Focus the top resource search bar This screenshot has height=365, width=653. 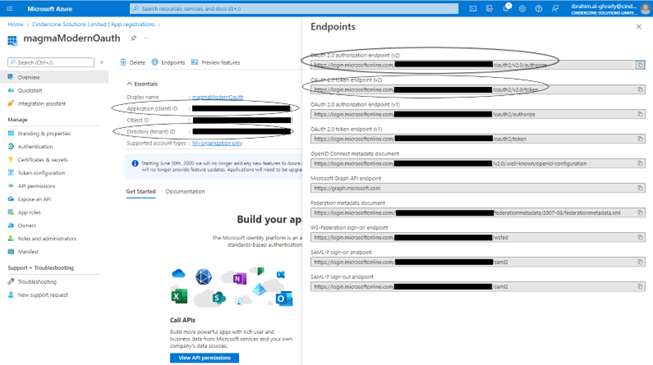(x=294, y=8)
